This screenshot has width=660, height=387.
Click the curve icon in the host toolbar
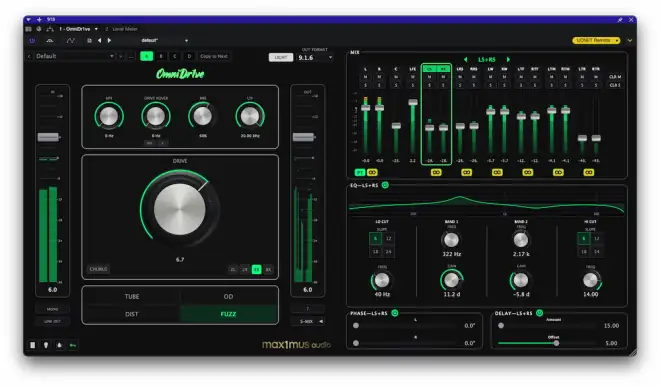(x=70, y=40)
